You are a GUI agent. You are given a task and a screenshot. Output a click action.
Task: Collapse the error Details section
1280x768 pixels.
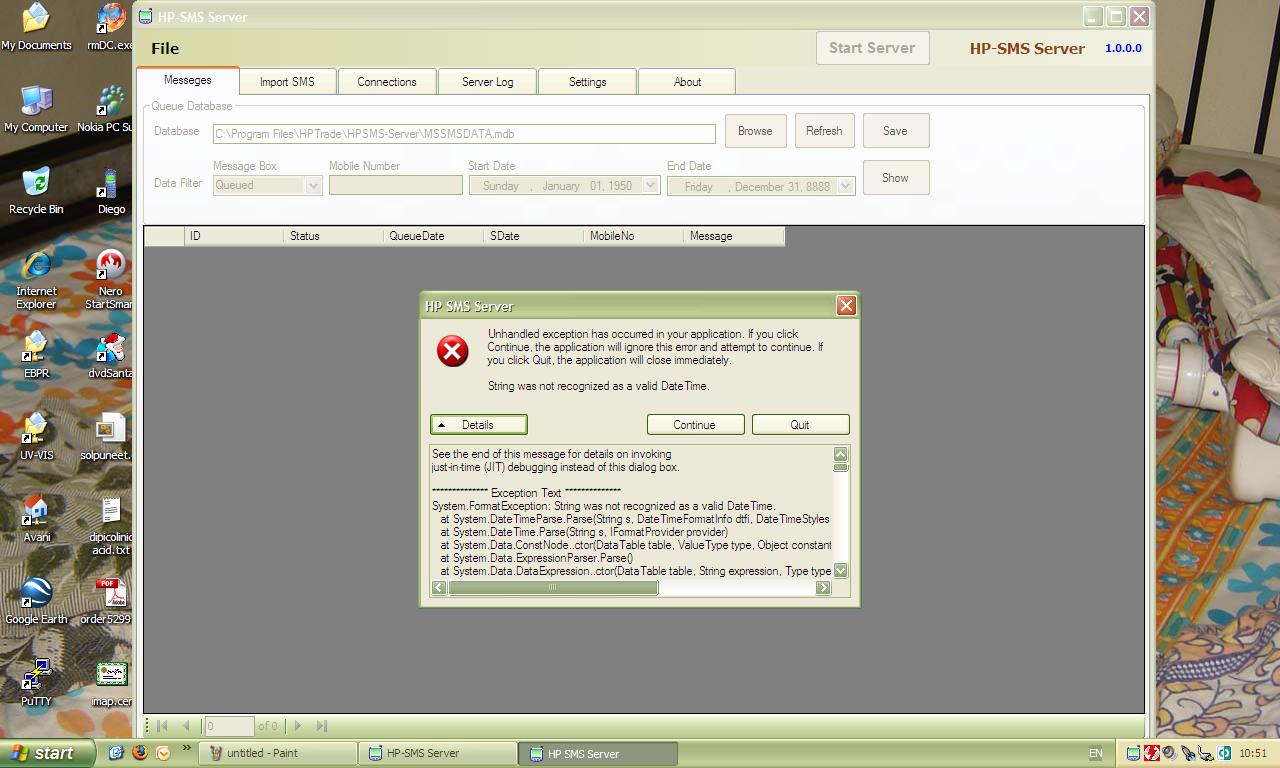478,425
